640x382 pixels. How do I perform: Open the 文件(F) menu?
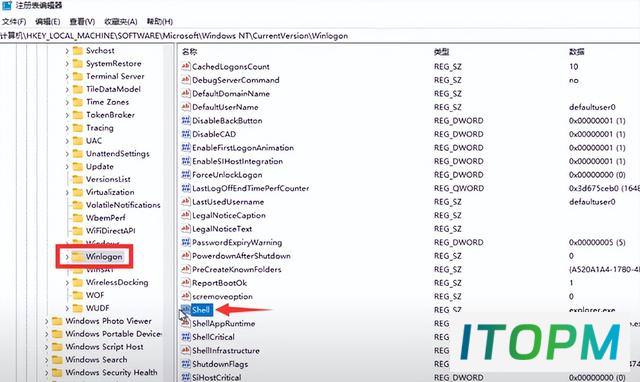pos(14,21)
